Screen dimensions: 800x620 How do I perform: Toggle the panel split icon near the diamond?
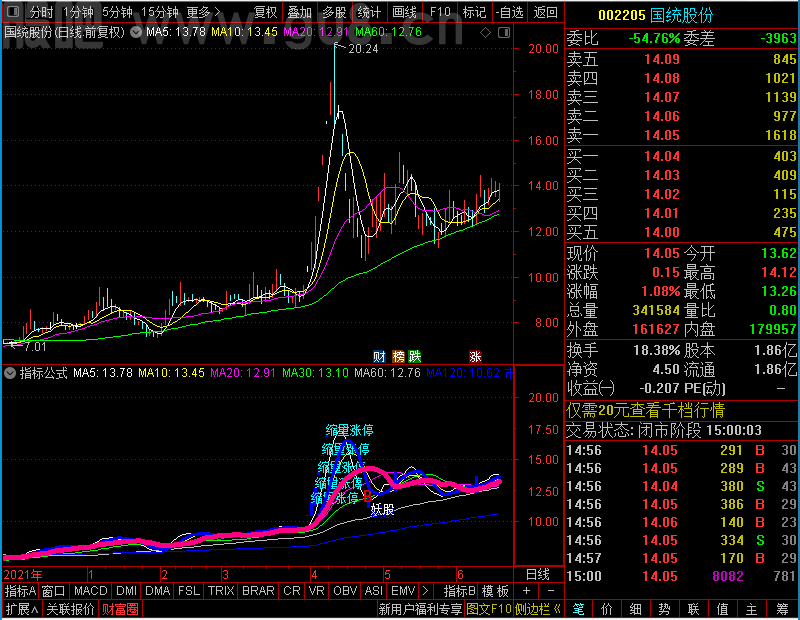(x=504, y=33)
